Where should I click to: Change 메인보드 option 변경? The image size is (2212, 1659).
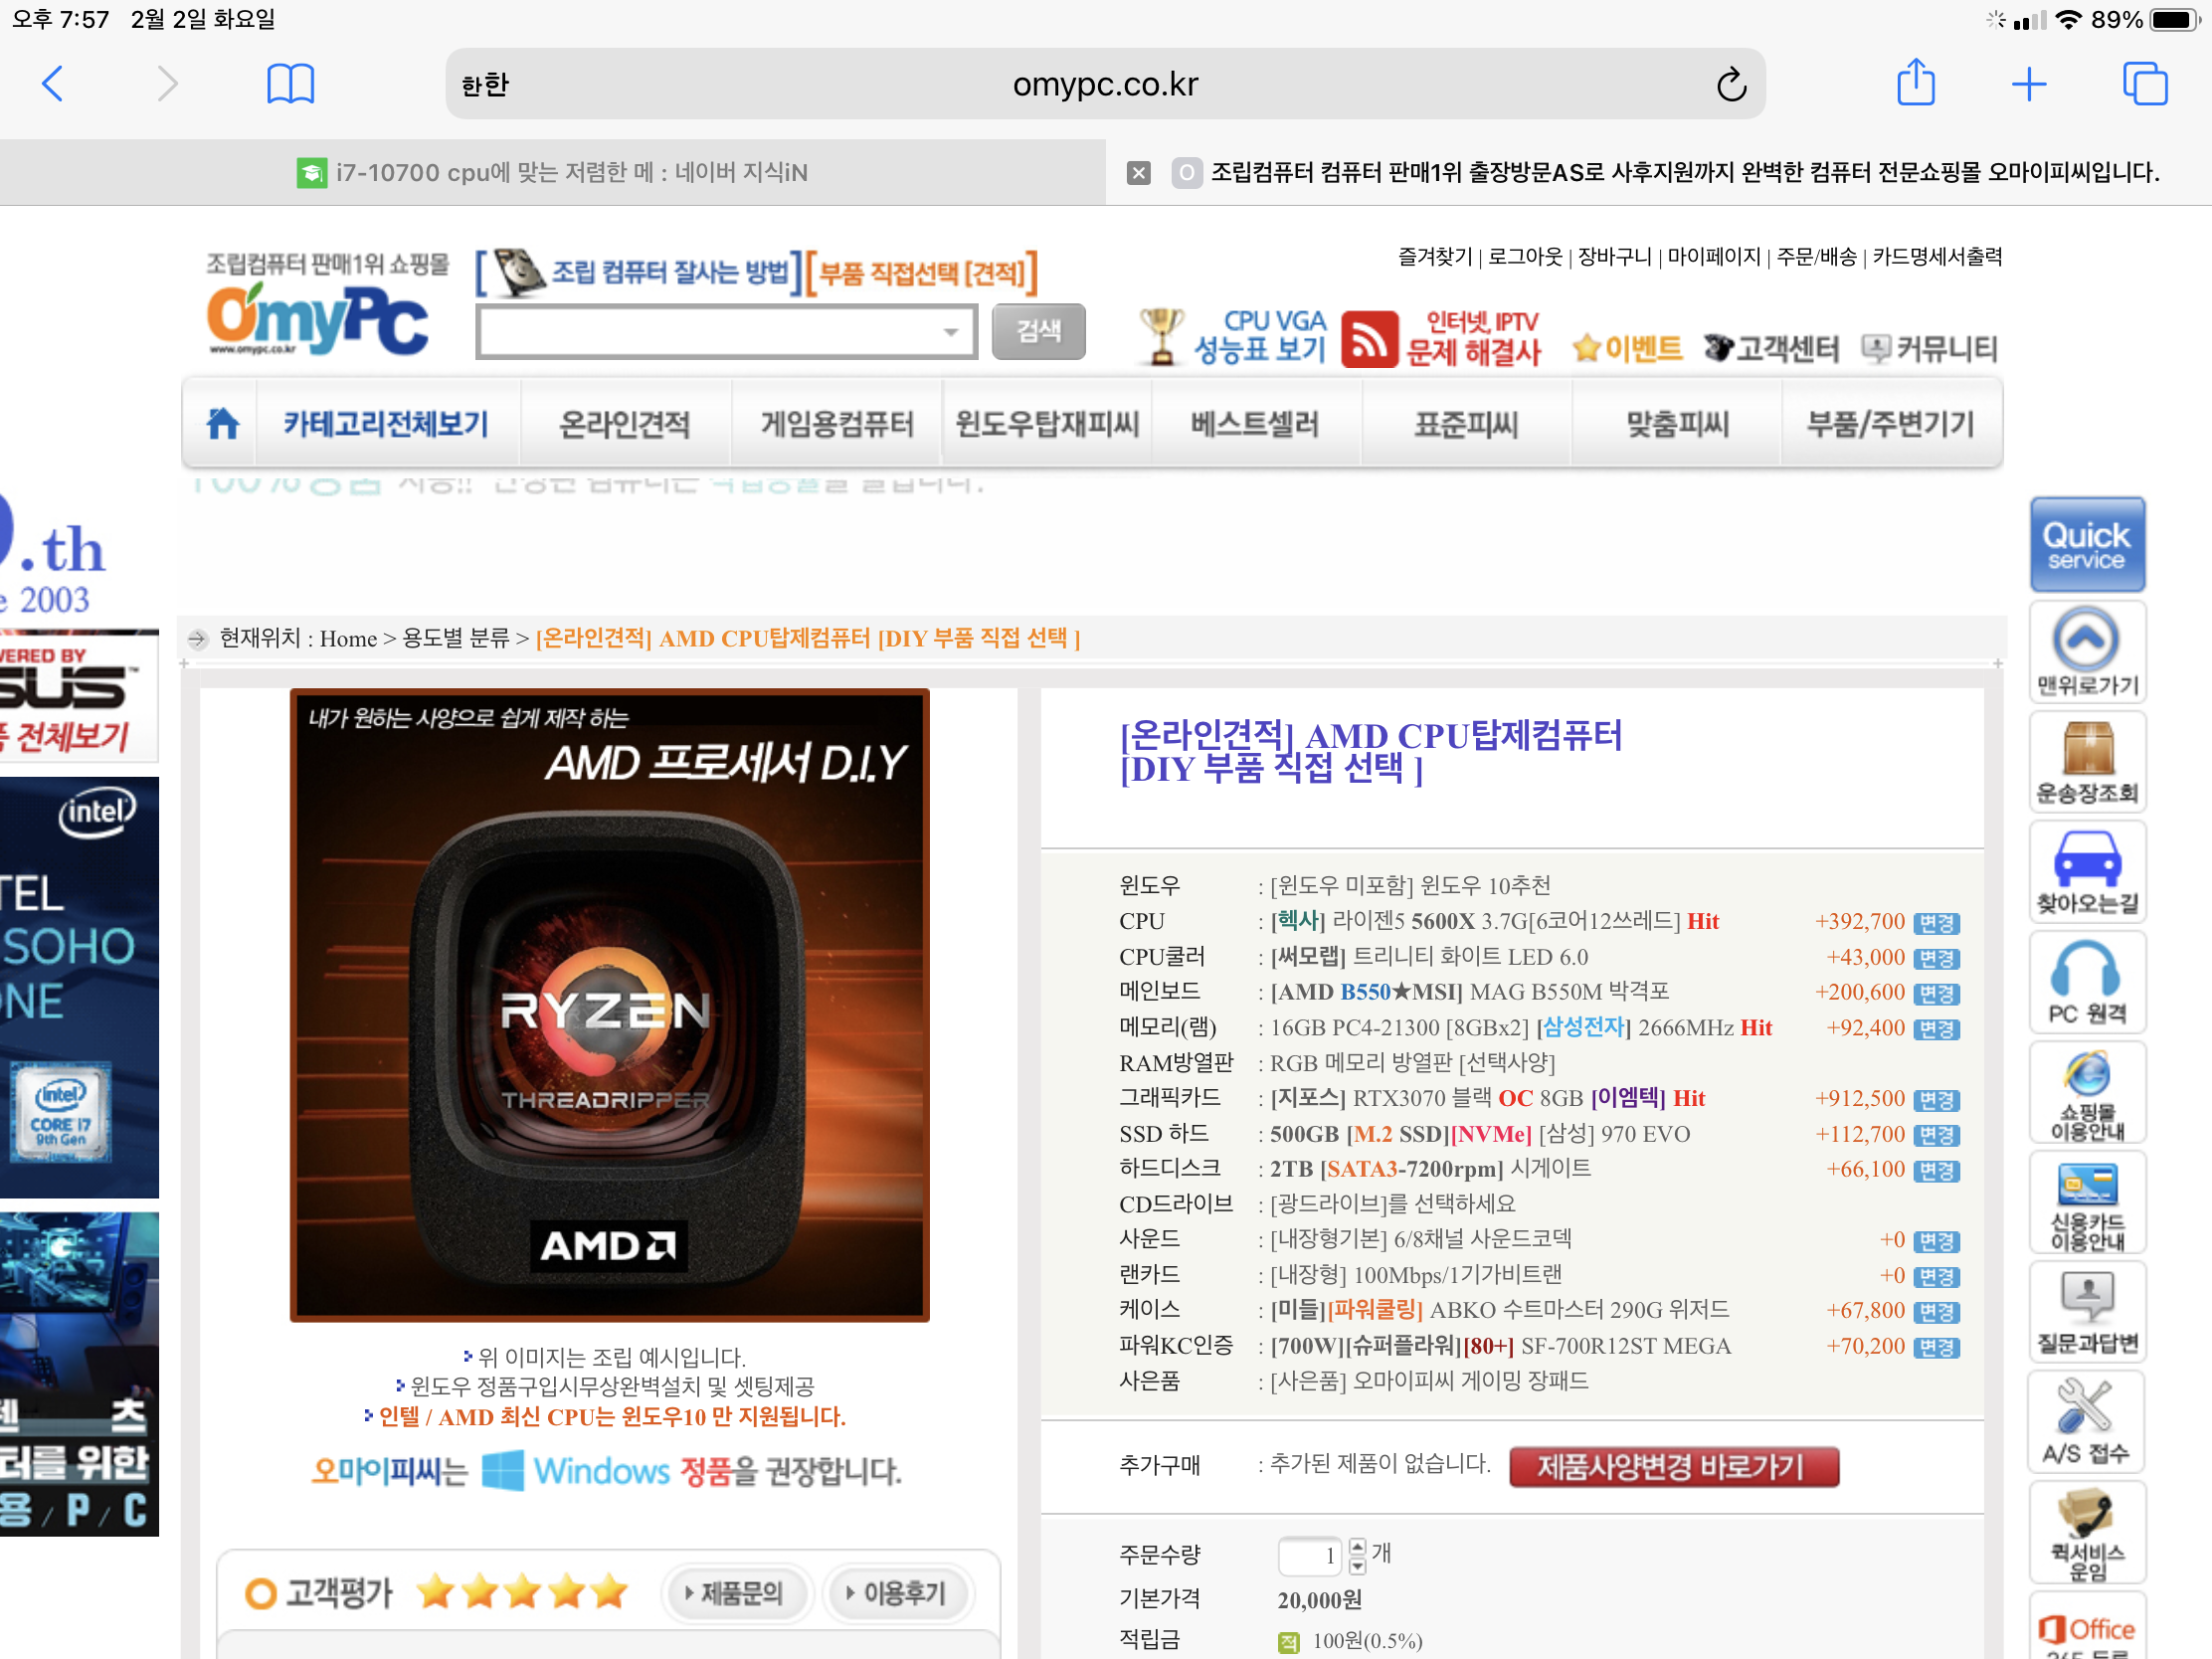tap(1936, 994)
